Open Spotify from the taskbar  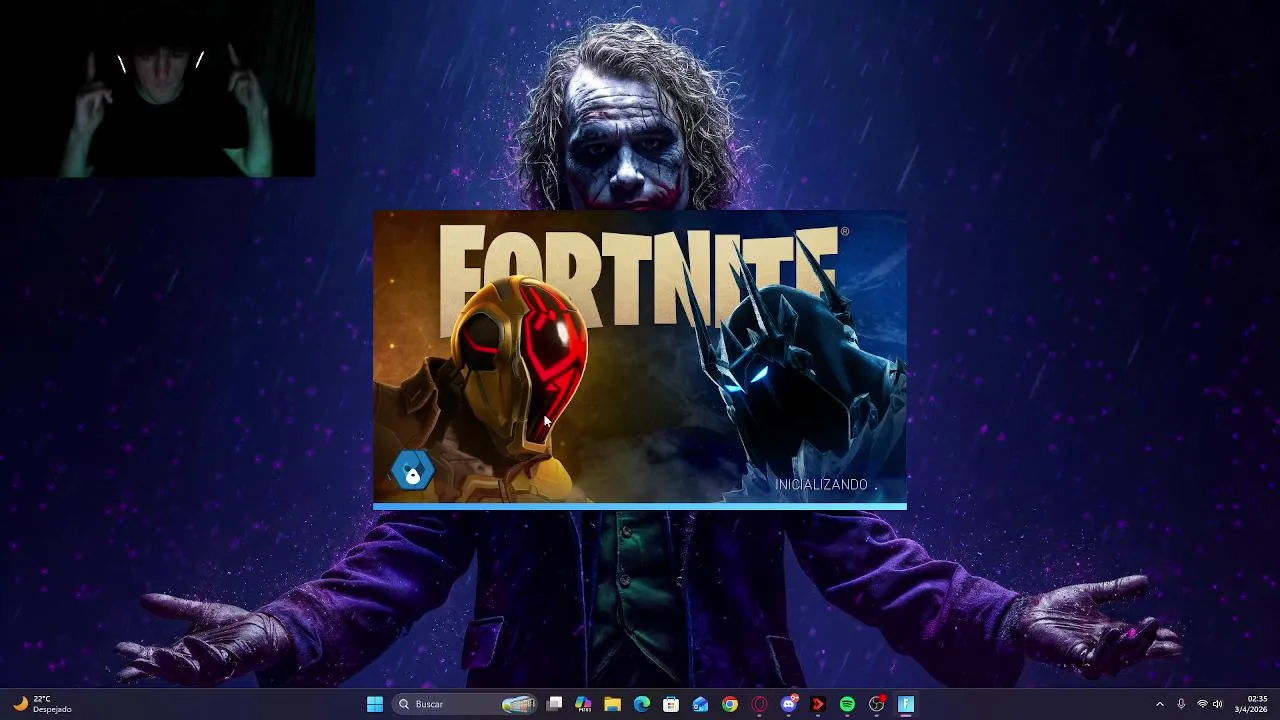(x=847, y=704)
